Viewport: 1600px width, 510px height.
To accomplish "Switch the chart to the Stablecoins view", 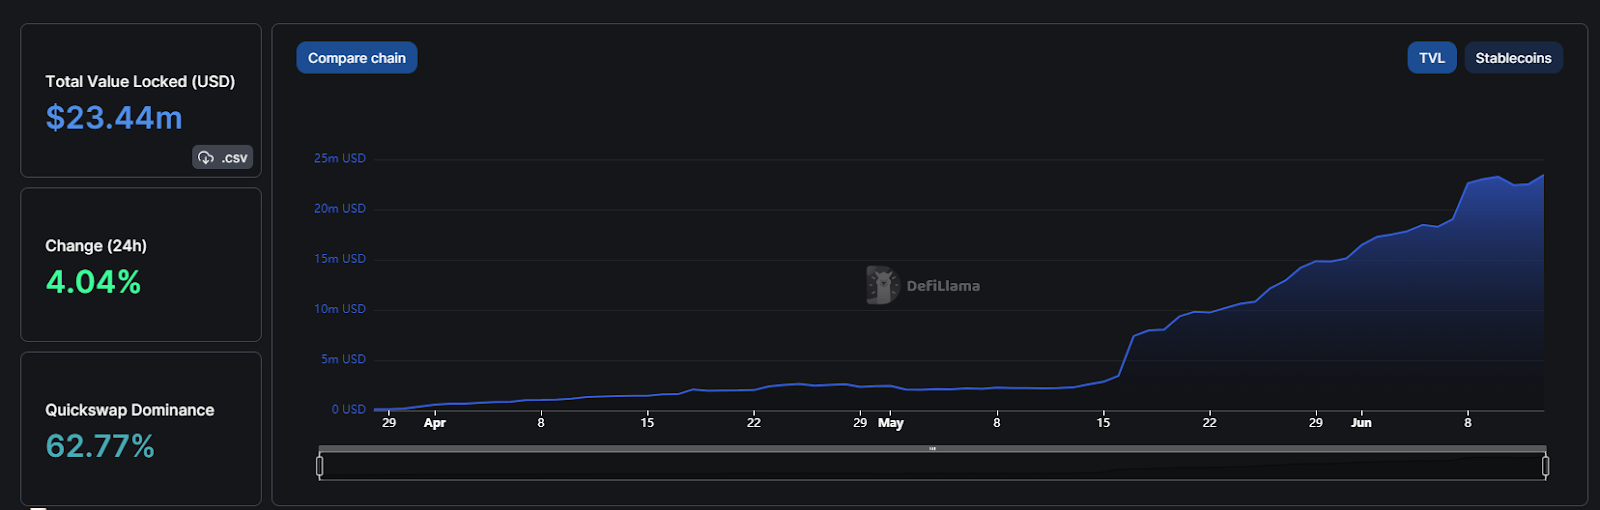I will tap(1513, 58).
